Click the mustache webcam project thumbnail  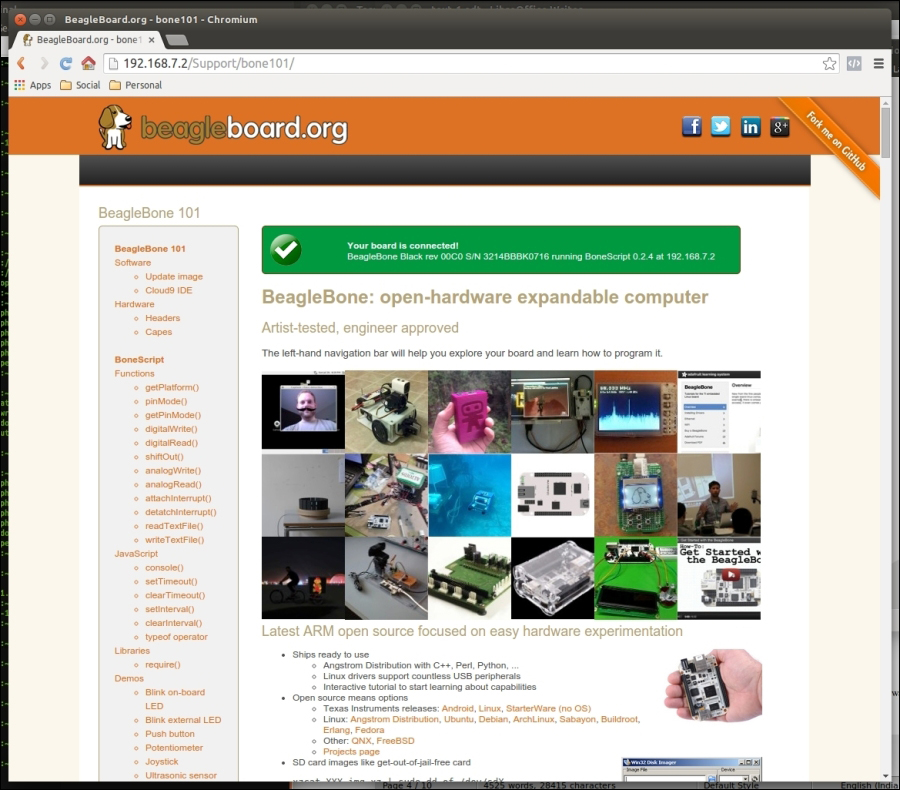pyautogui.click(x=303, y=412)
